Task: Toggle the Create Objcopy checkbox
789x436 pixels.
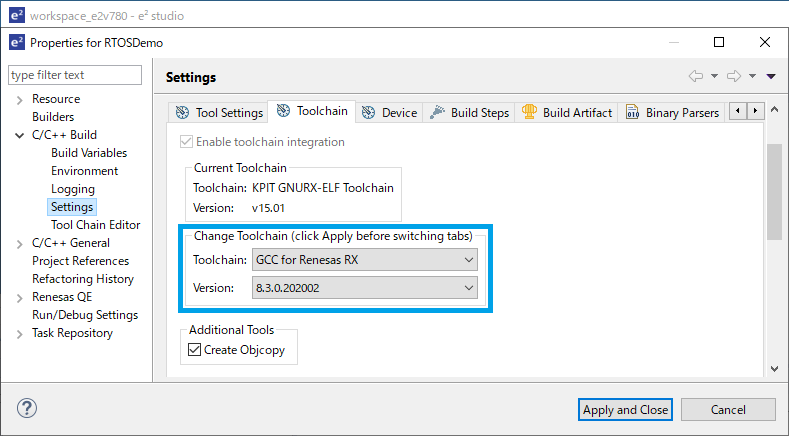Action: 194,349
